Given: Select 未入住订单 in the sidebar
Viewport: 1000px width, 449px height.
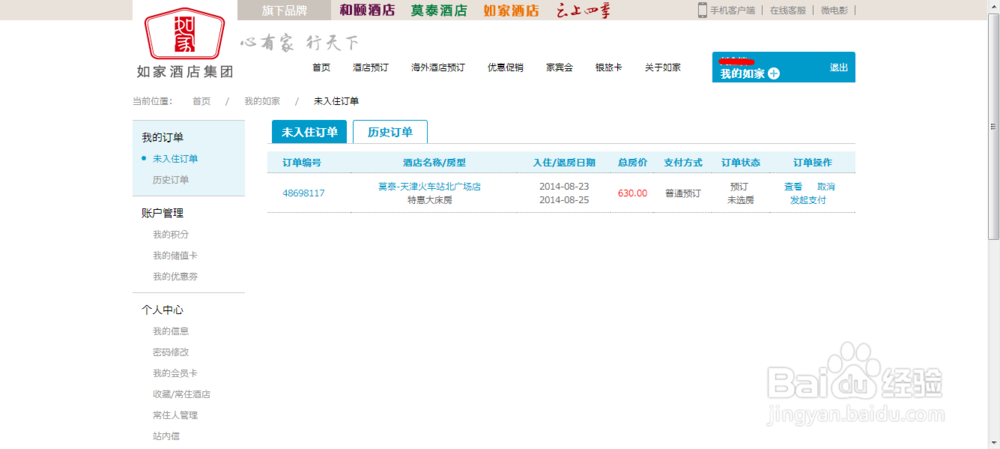Looking at the screenshot, I should [x=175, y=159].
